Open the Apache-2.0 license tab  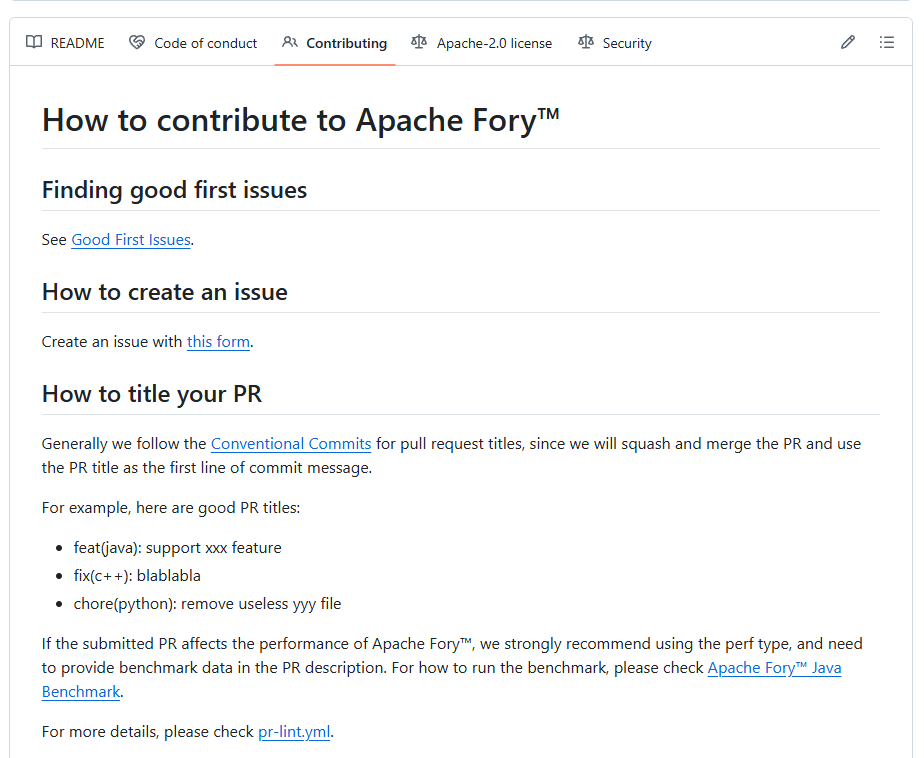coord(481,43)
